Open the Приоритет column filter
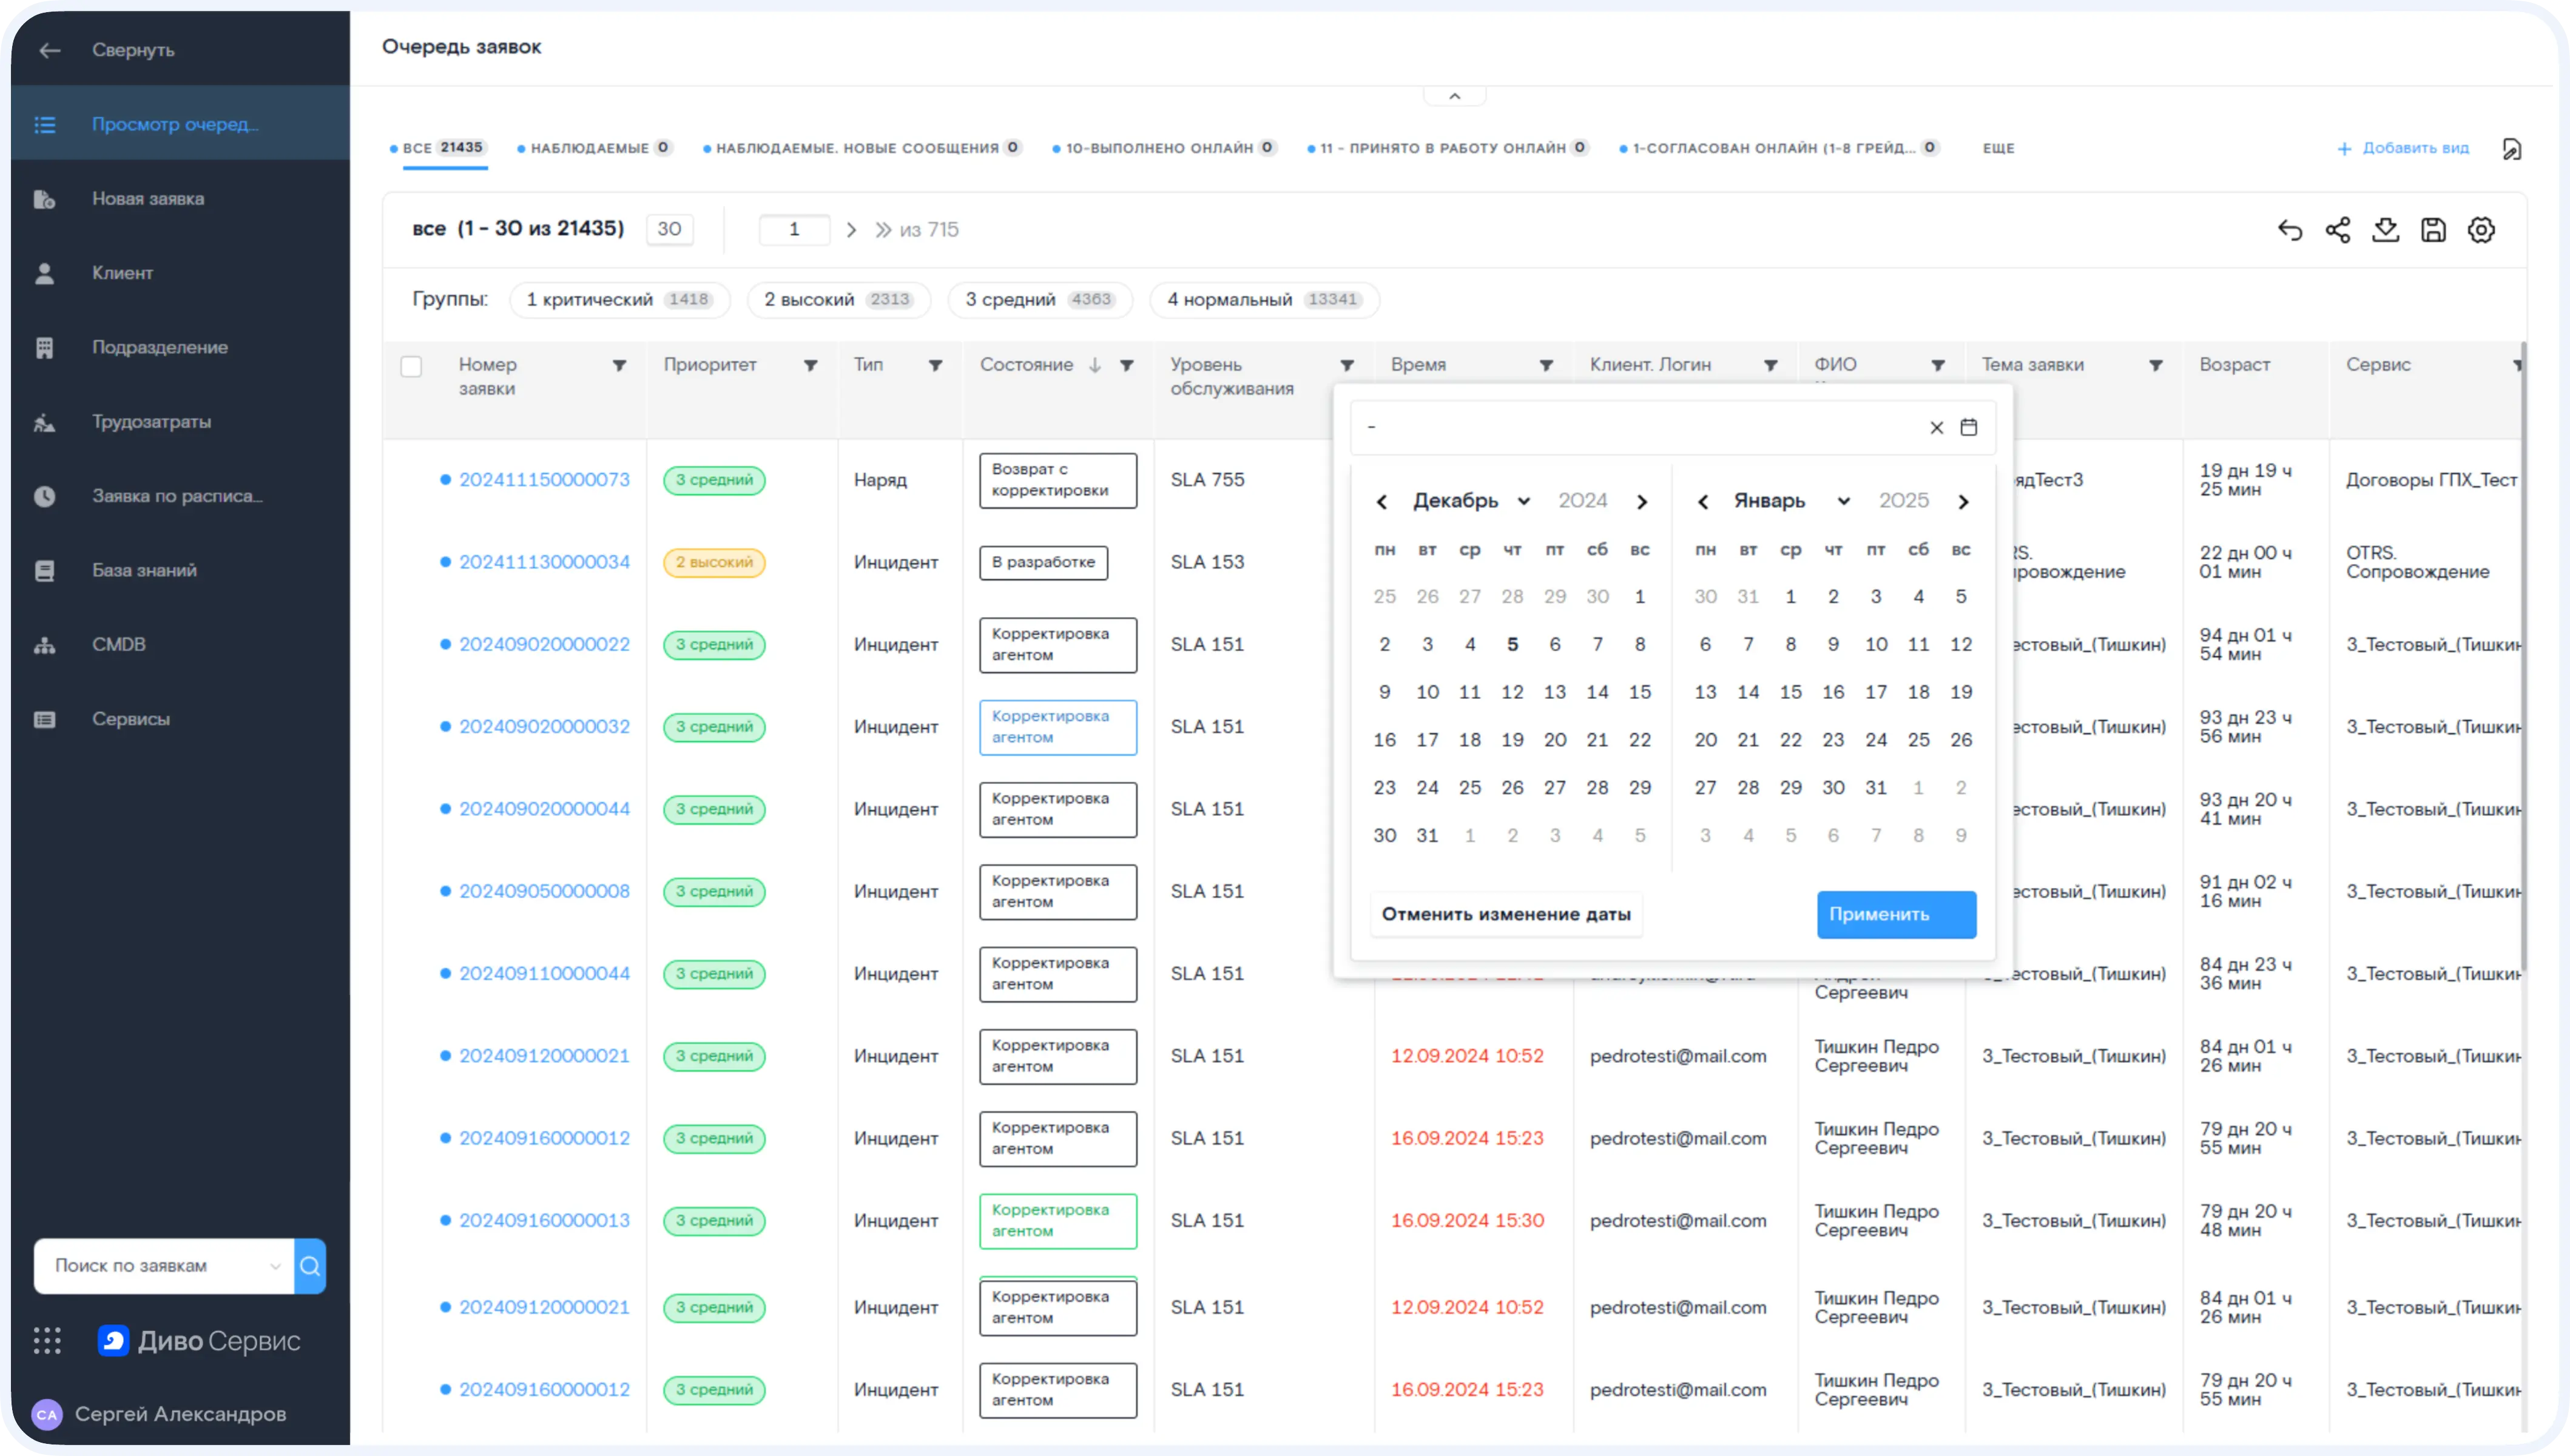 810,366
